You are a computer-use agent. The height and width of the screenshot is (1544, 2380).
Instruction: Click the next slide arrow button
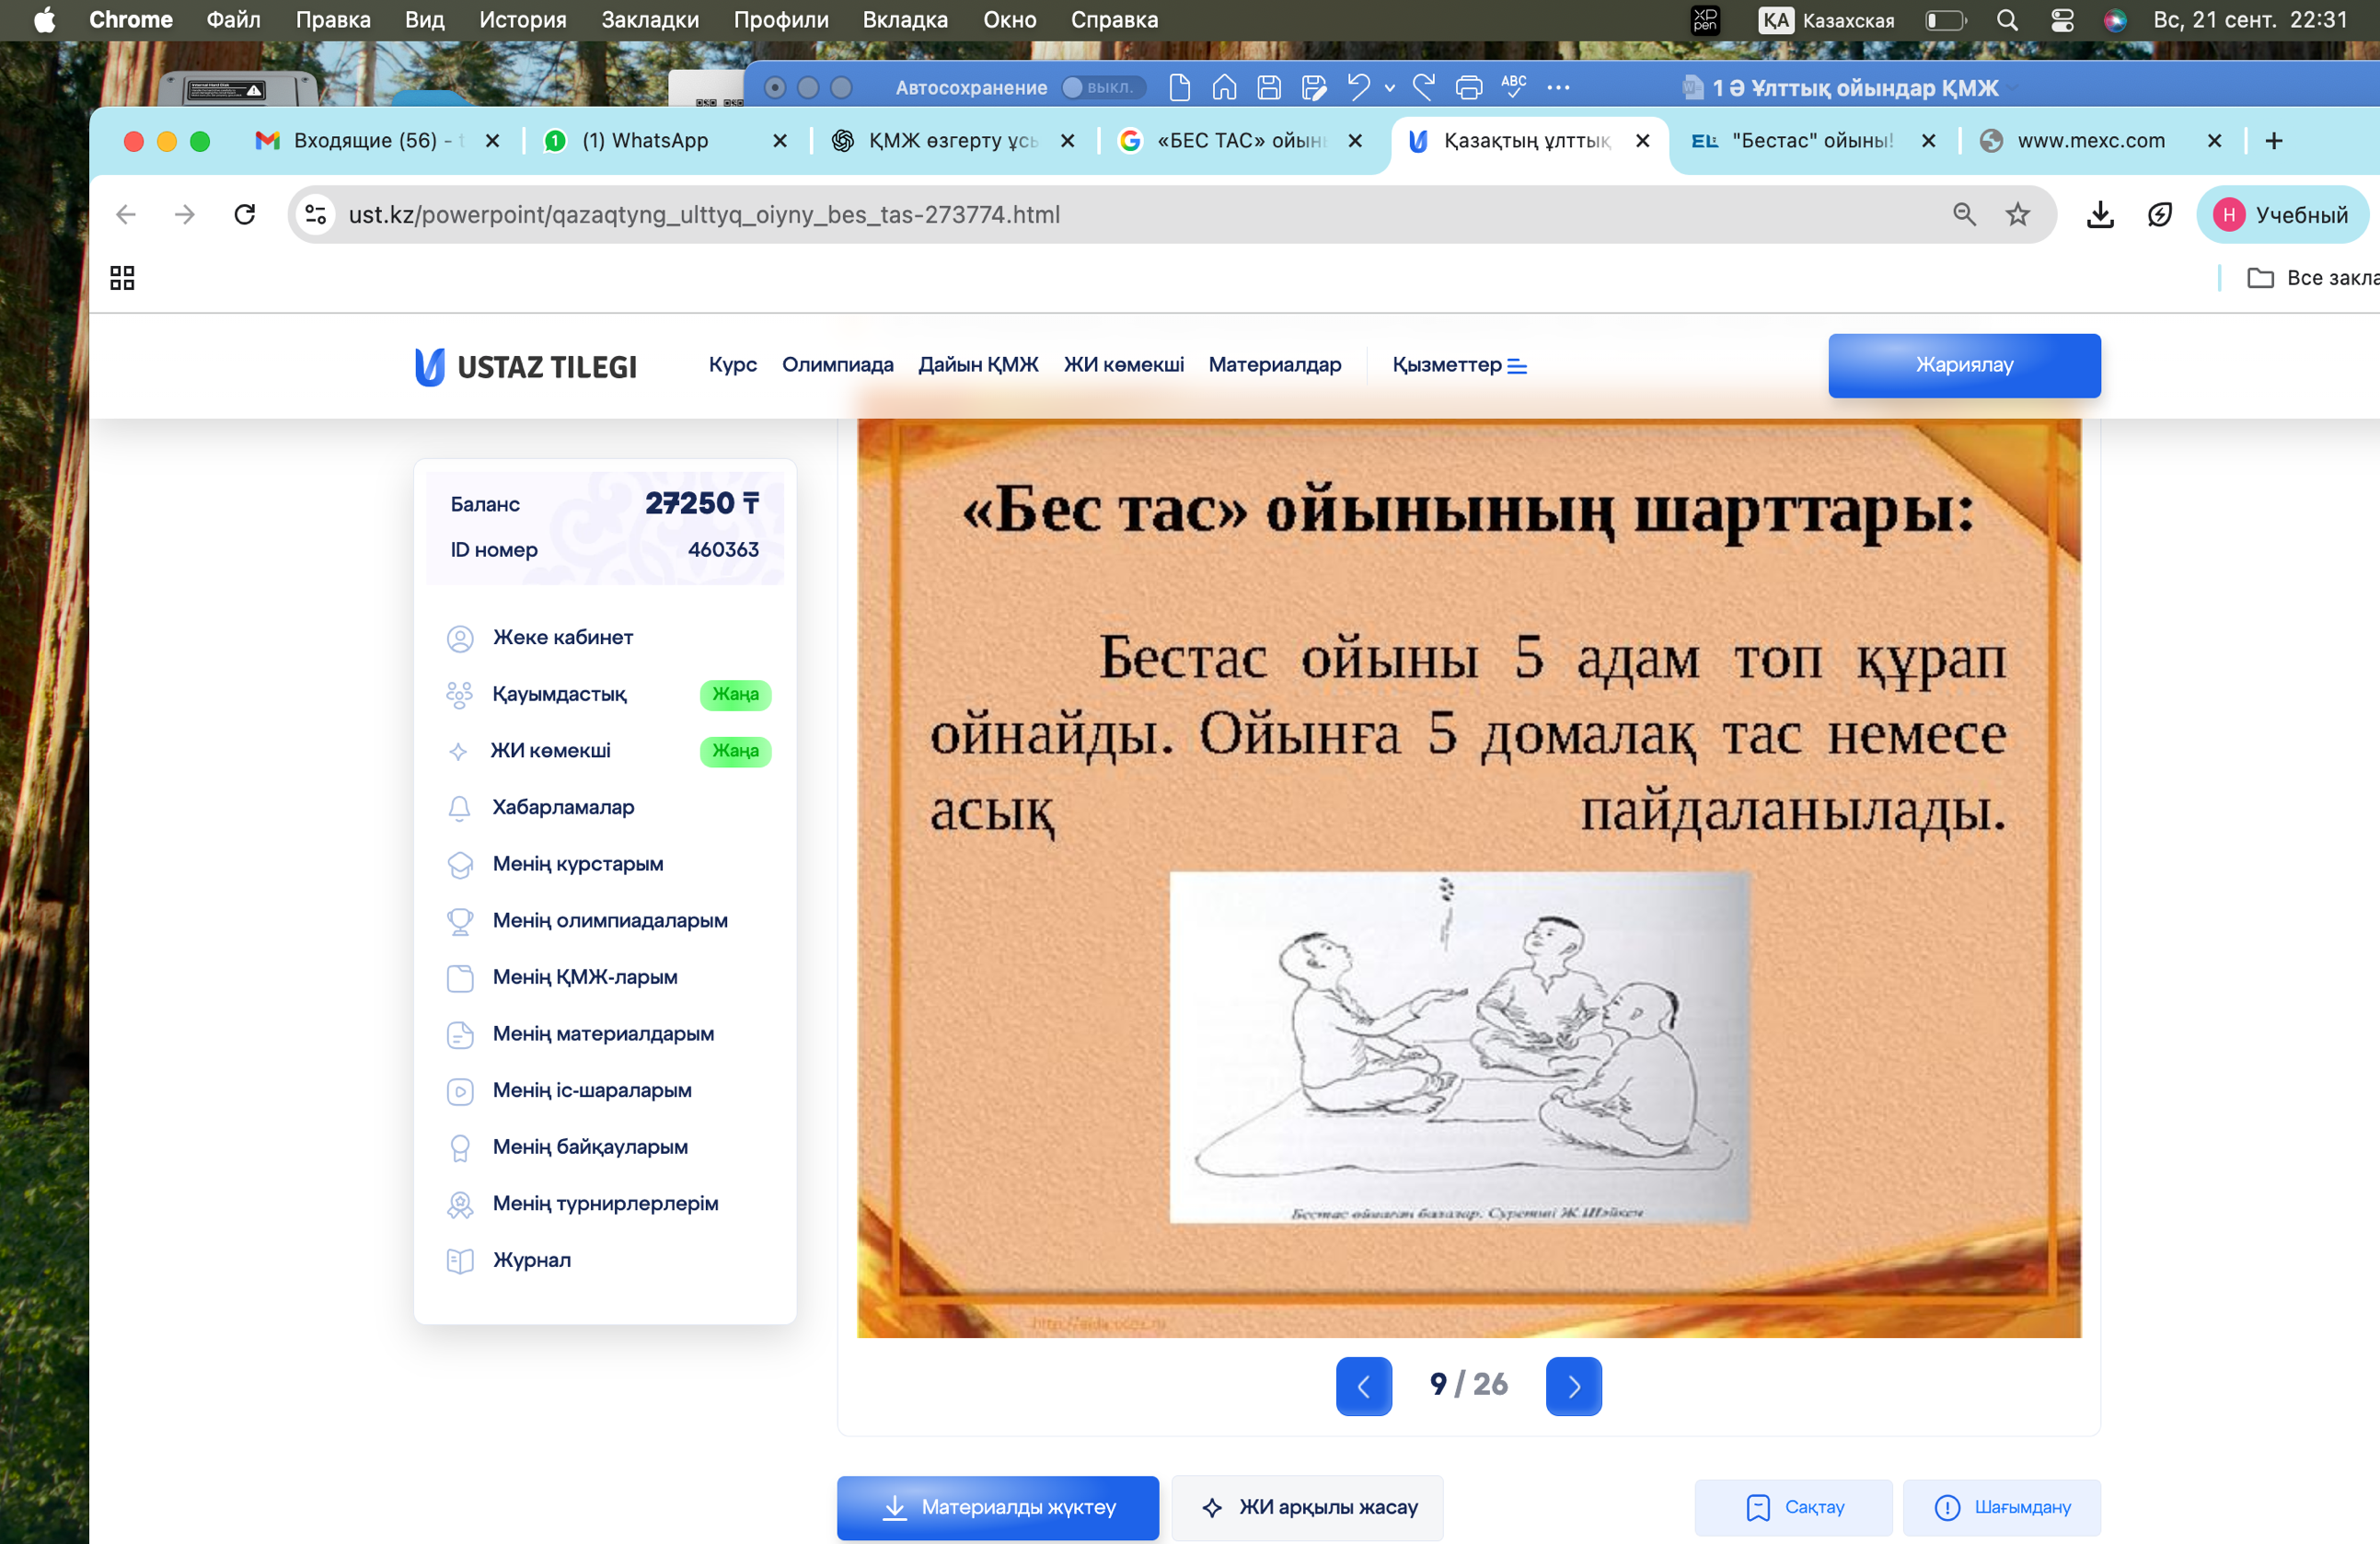pyautogui.click(x=1573, y=1385)
